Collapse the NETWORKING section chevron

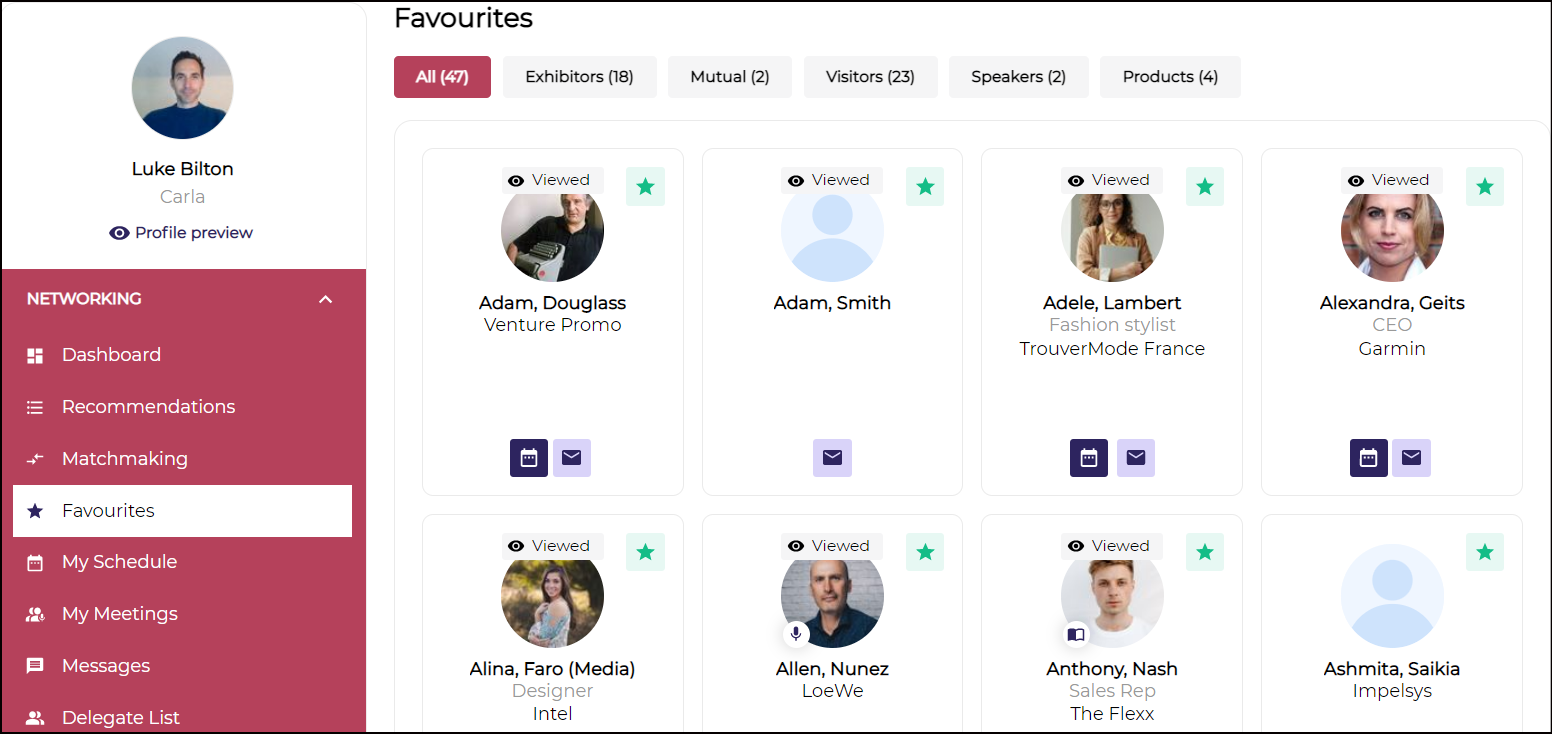(325, 299)
